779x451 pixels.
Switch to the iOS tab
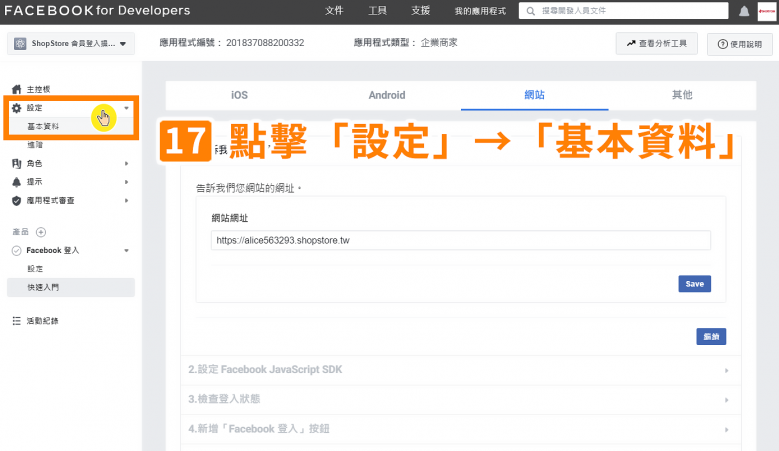tap(239, 95)
